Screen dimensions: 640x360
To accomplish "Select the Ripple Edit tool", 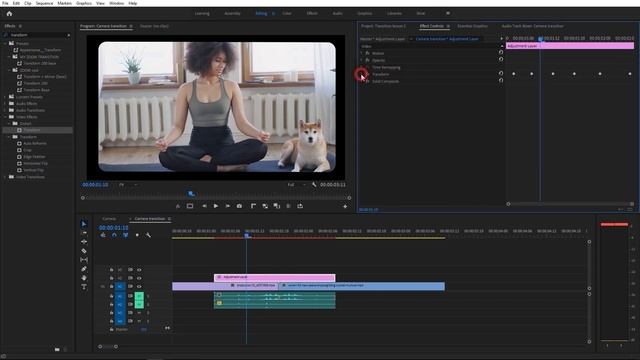I will [x=84, y=242].
